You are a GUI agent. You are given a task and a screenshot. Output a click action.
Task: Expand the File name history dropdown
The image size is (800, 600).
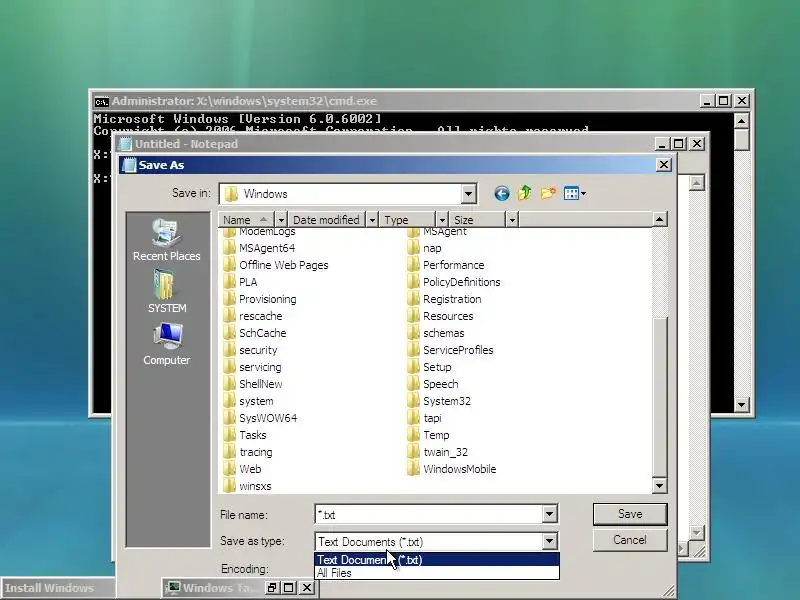point(549,514)
